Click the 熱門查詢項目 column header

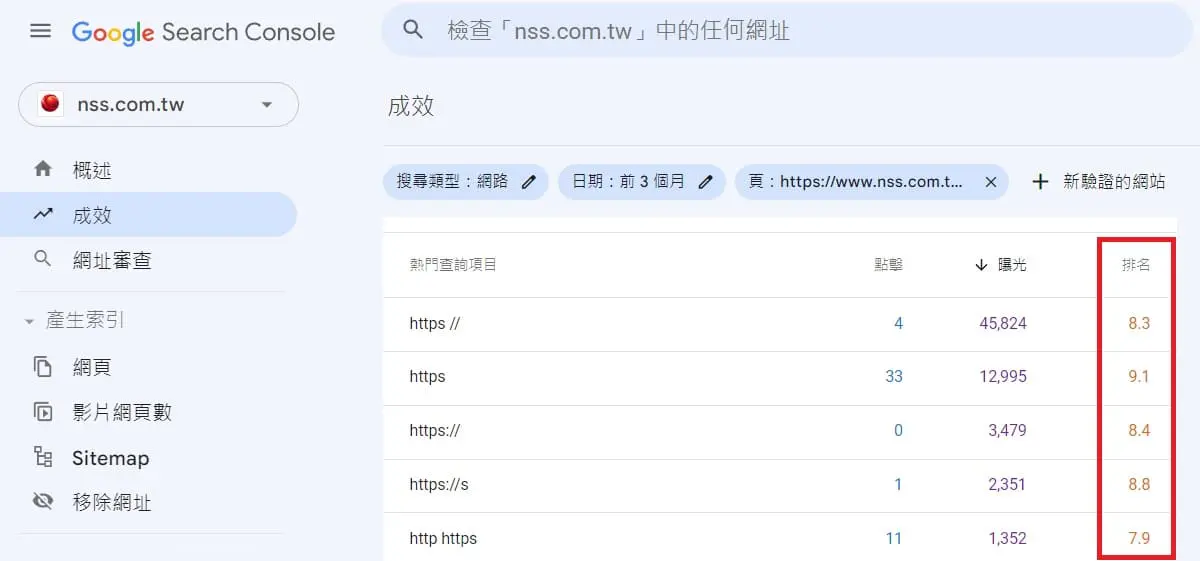point(453,265)
